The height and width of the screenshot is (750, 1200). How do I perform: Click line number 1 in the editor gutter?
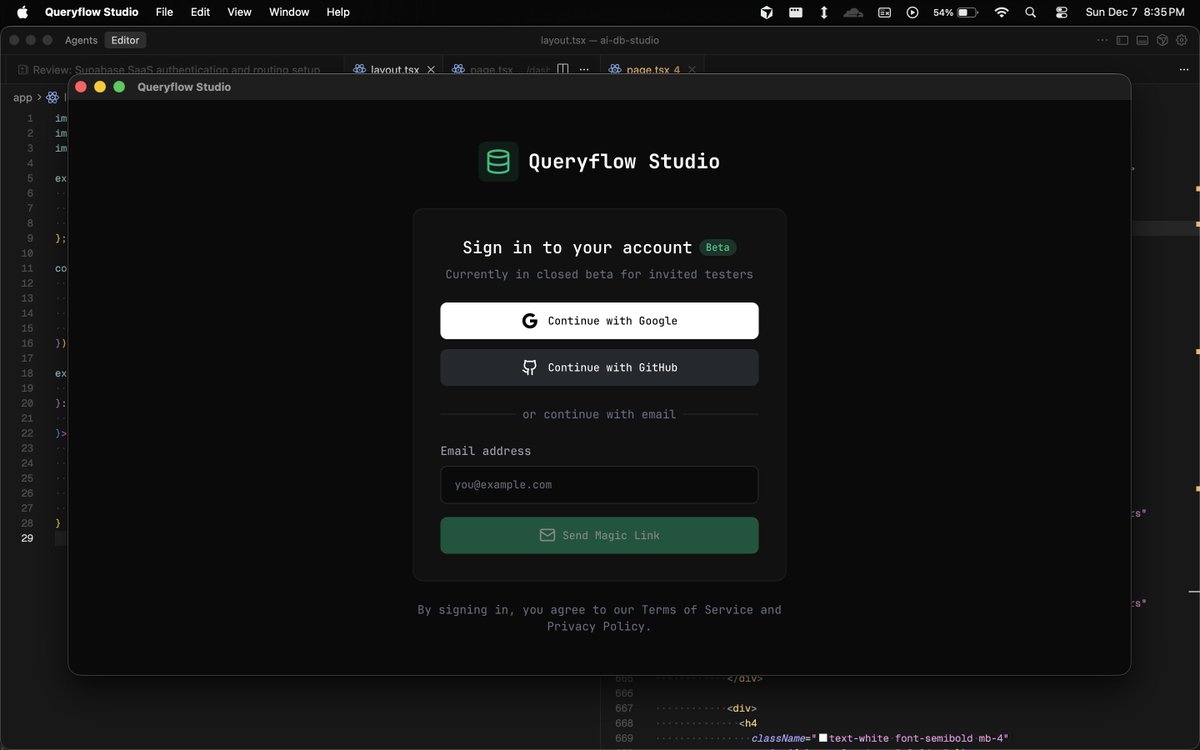[30, 118]
